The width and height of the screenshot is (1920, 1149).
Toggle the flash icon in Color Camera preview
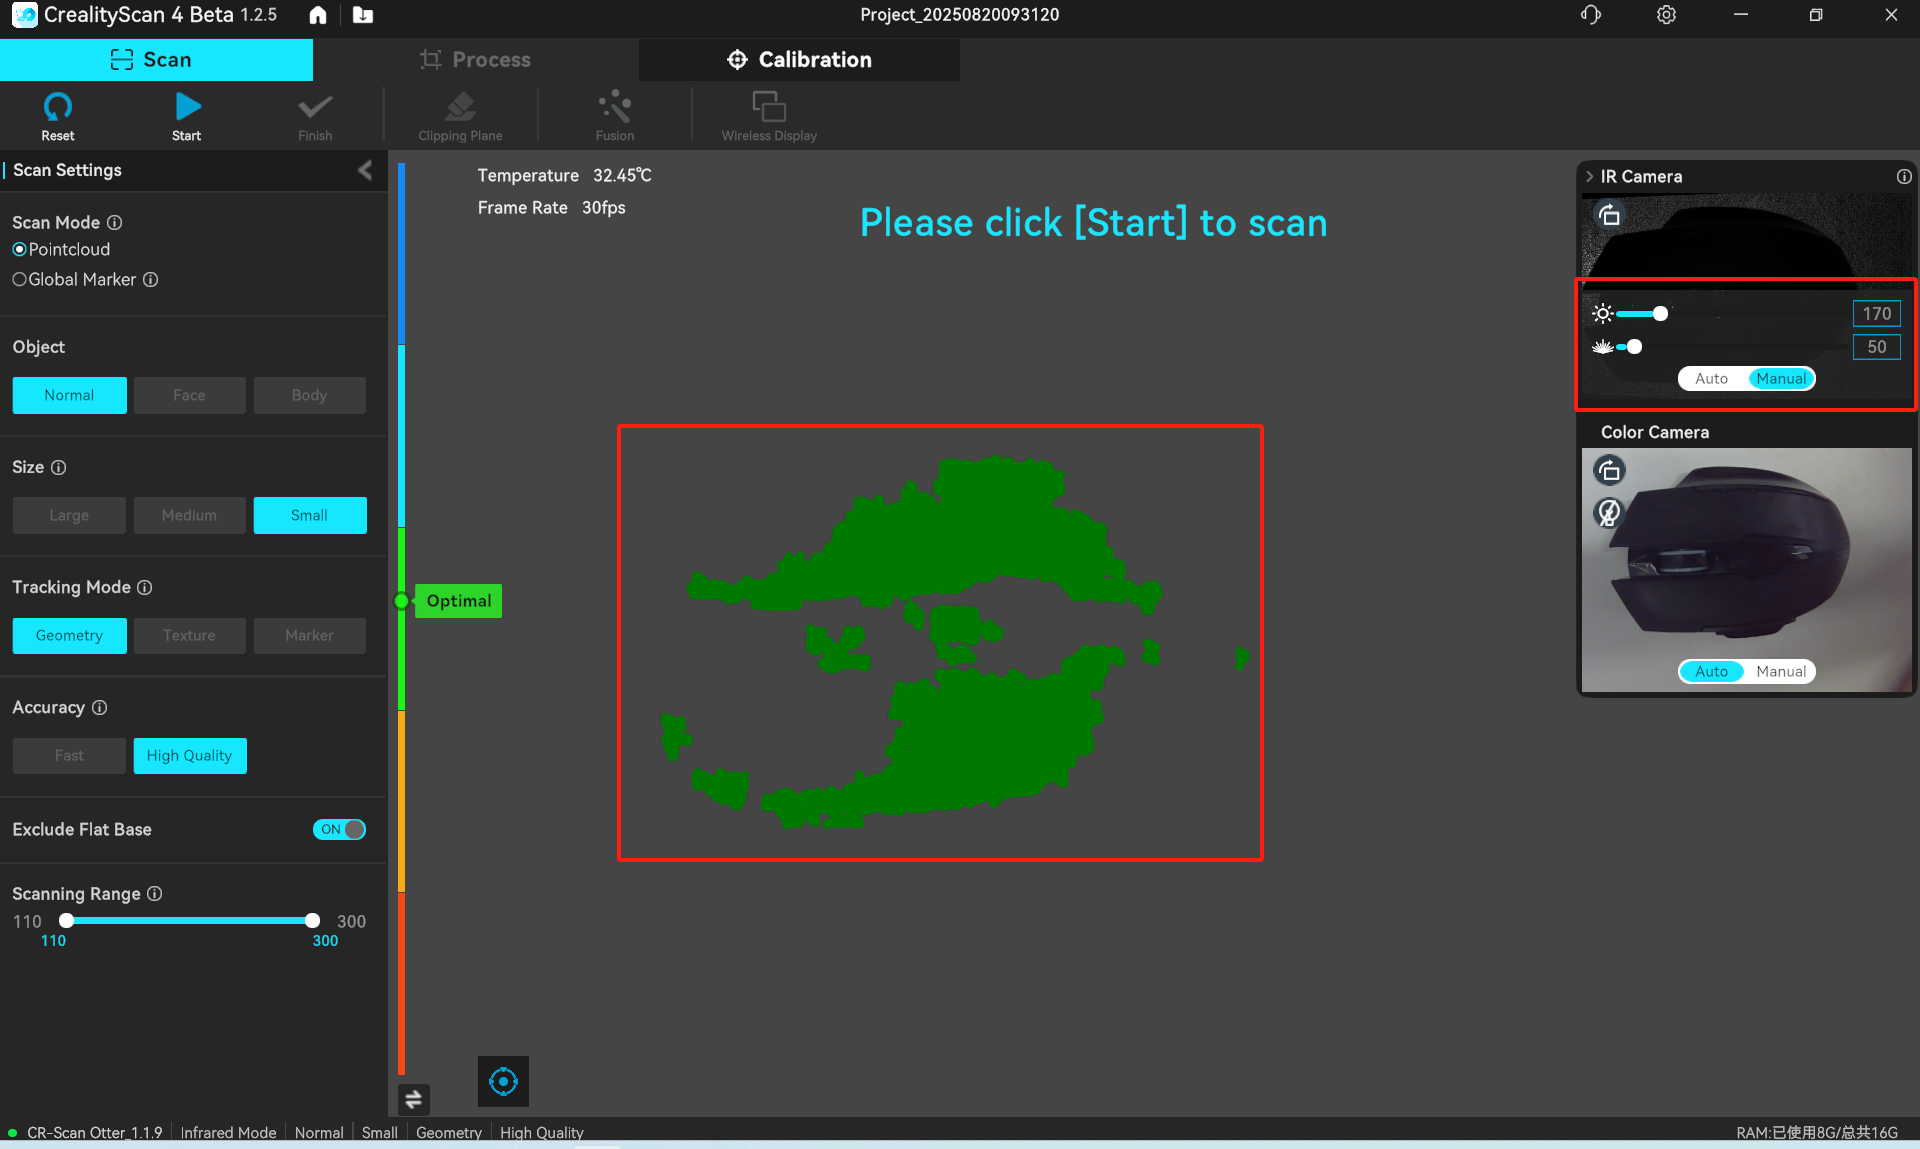pos(1608,514)
